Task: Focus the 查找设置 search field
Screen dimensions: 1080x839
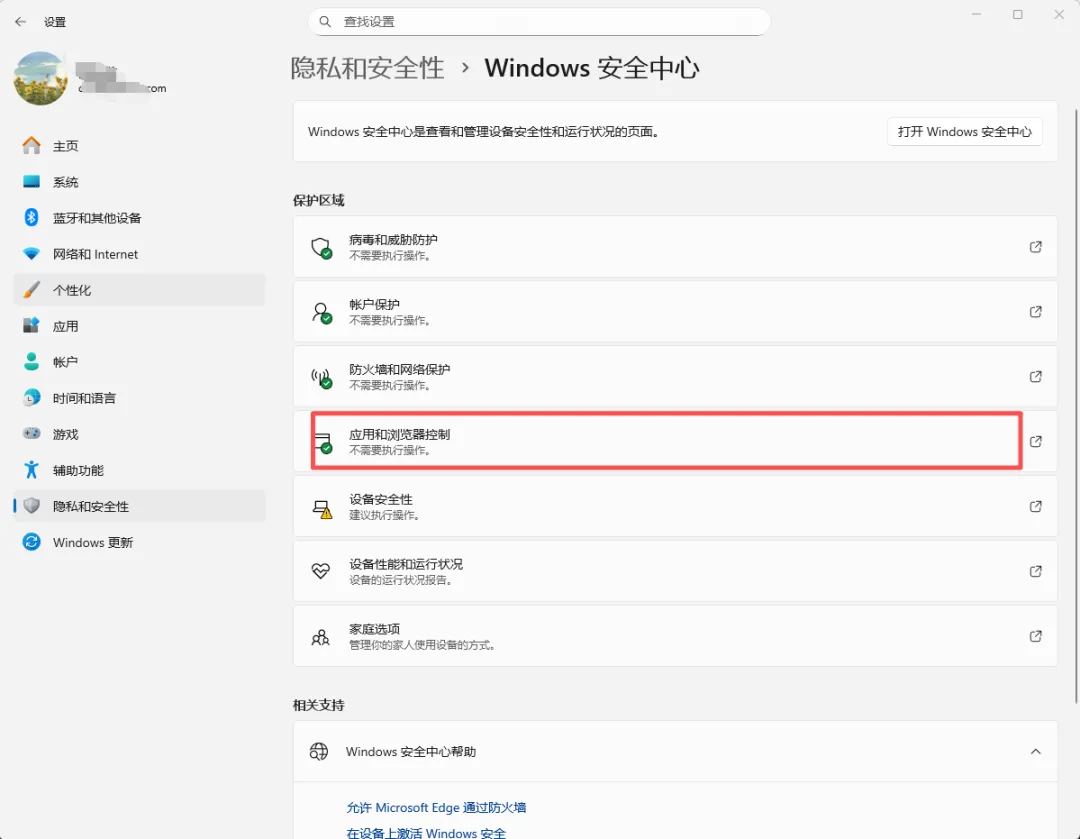Action: tap(539, 22)
